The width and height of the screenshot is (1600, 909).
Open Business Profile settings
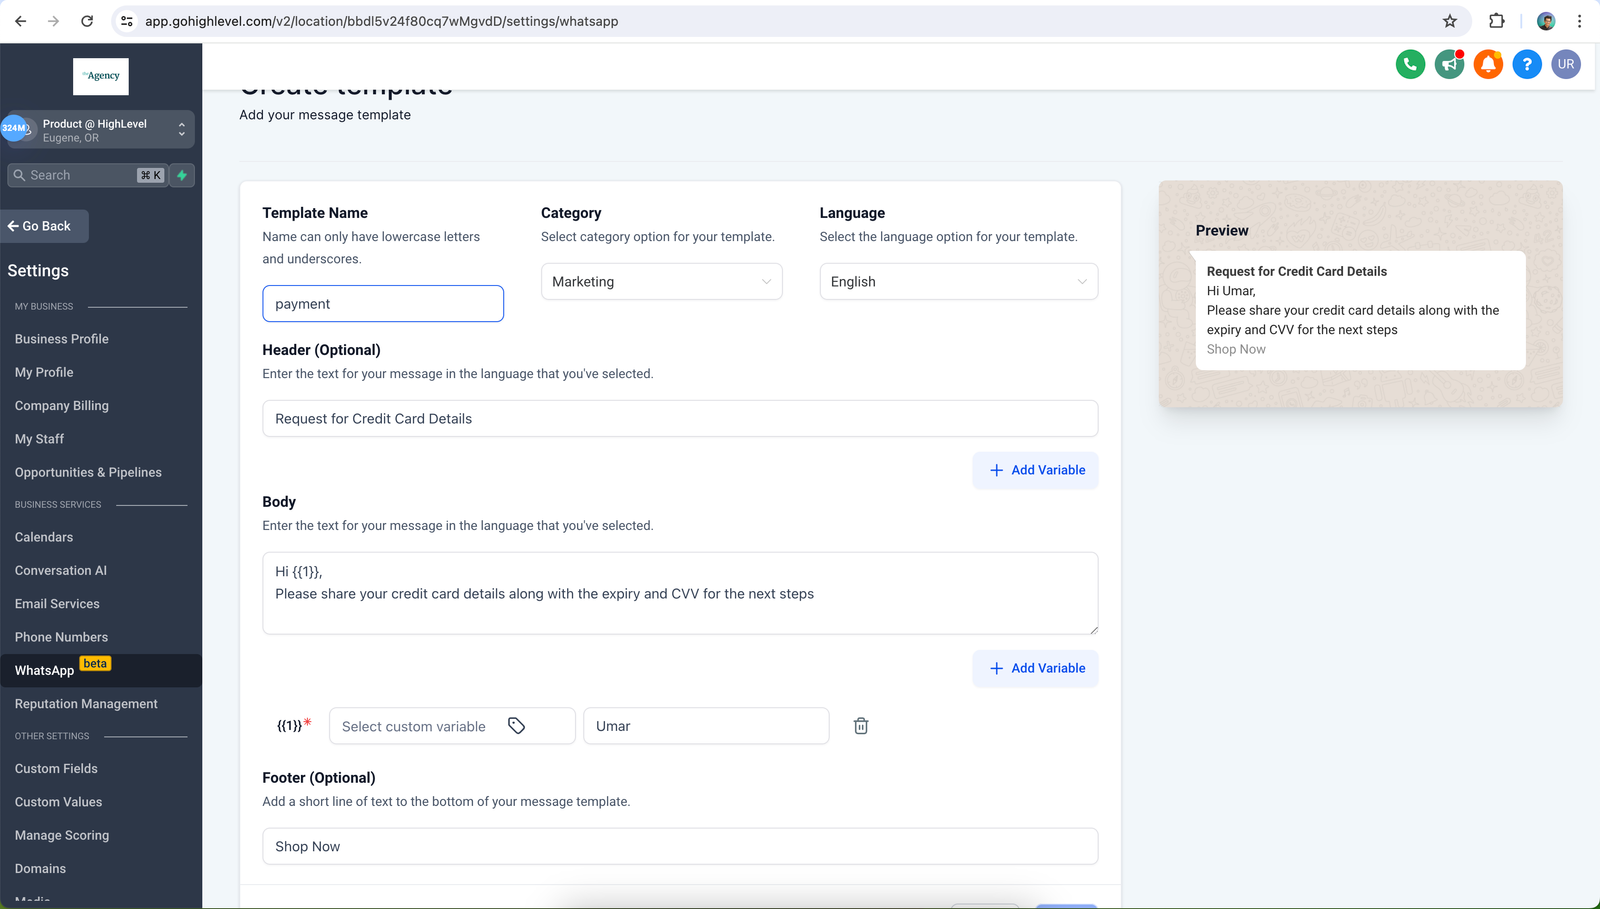62,339
